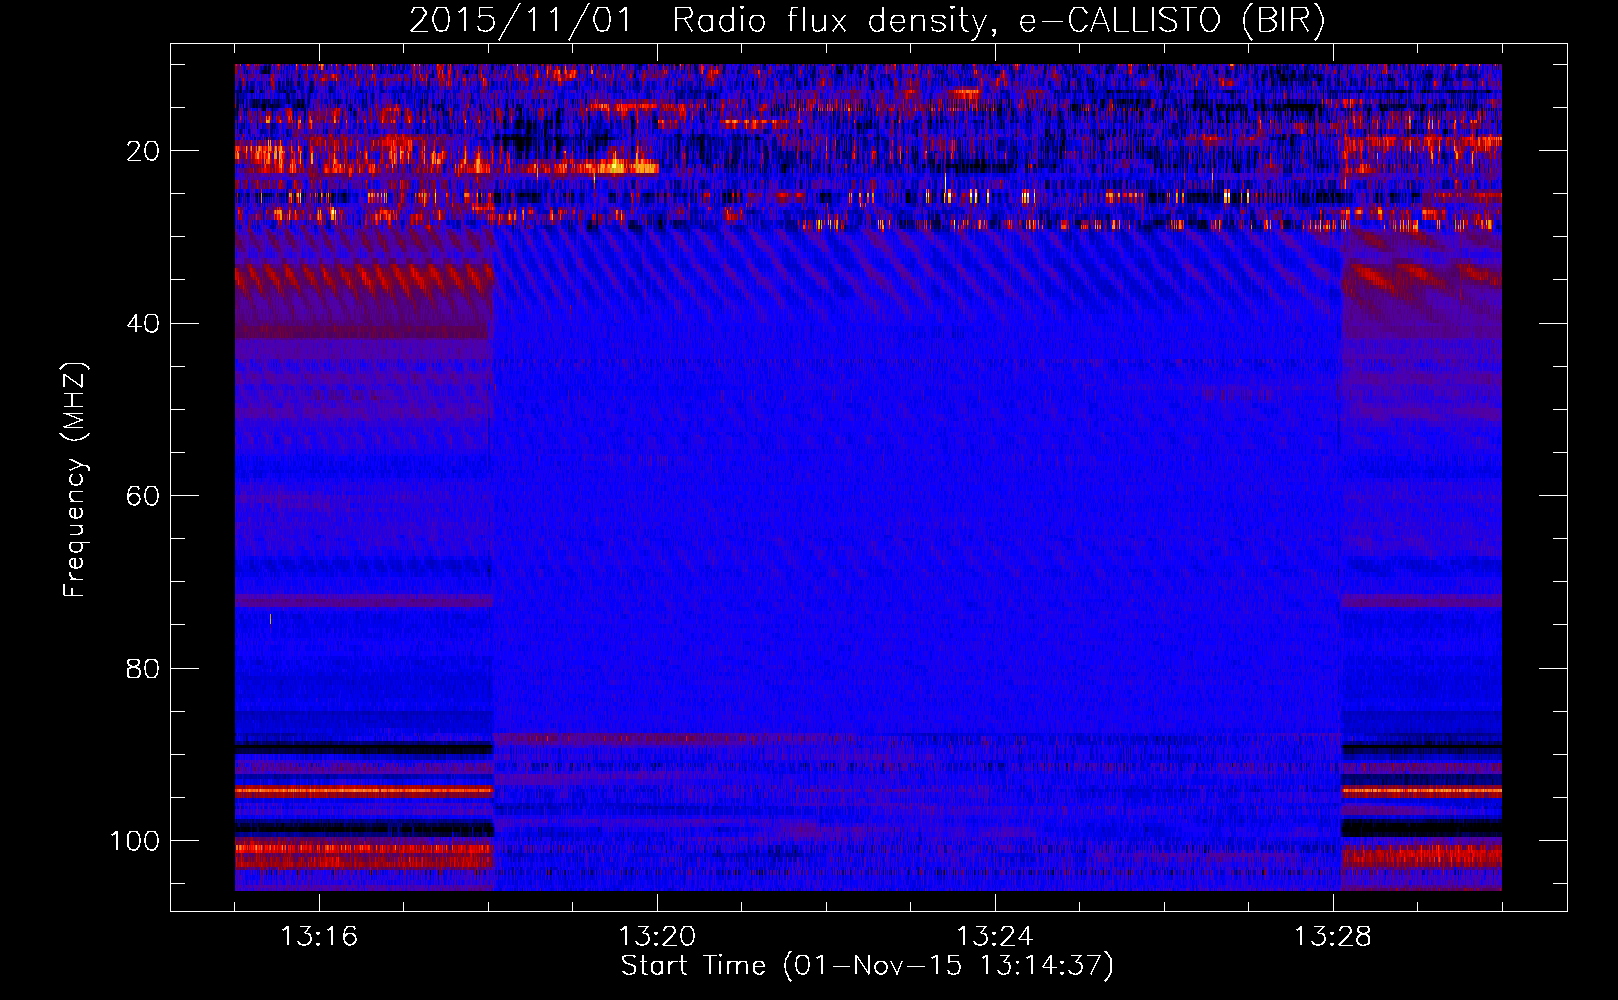Click the plot title '2015/11/01 Radio flux density, e-CALLISTO (BIR)'

pos(867,21)
